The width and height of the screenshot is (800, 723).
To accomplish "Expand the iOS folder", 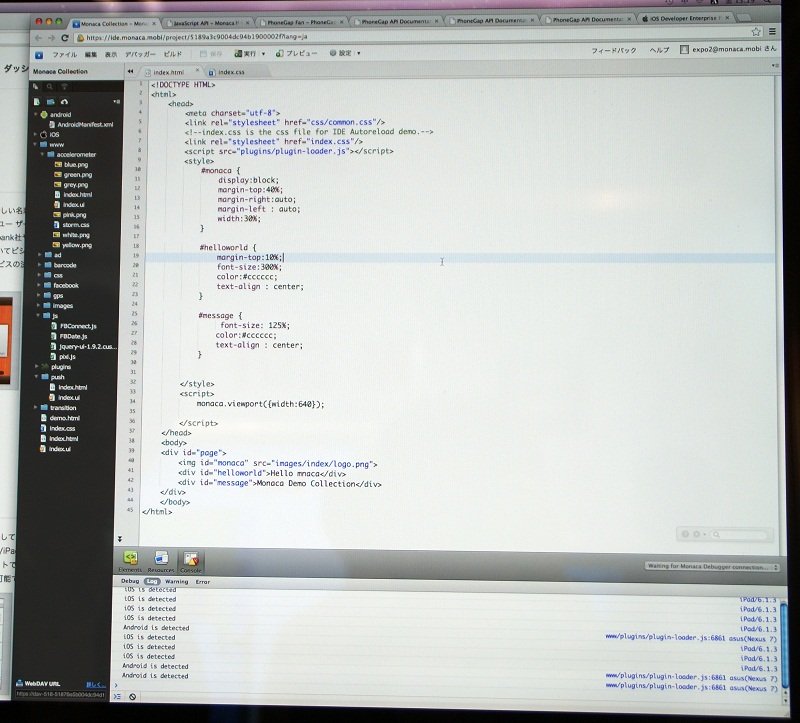I will 35,135.
